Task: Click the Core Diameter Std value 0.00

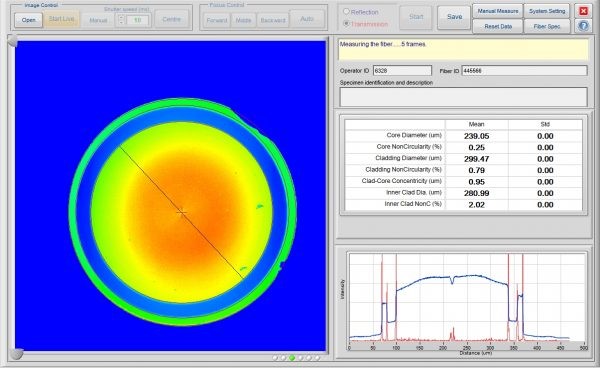Action: 545,136
